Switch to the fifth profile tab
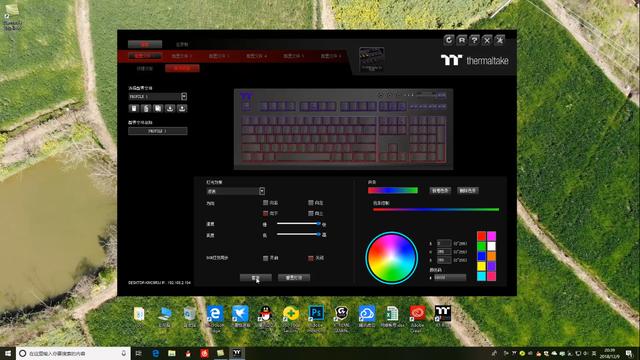The height and width of the screenshot is (360, 640). [293, 56]
